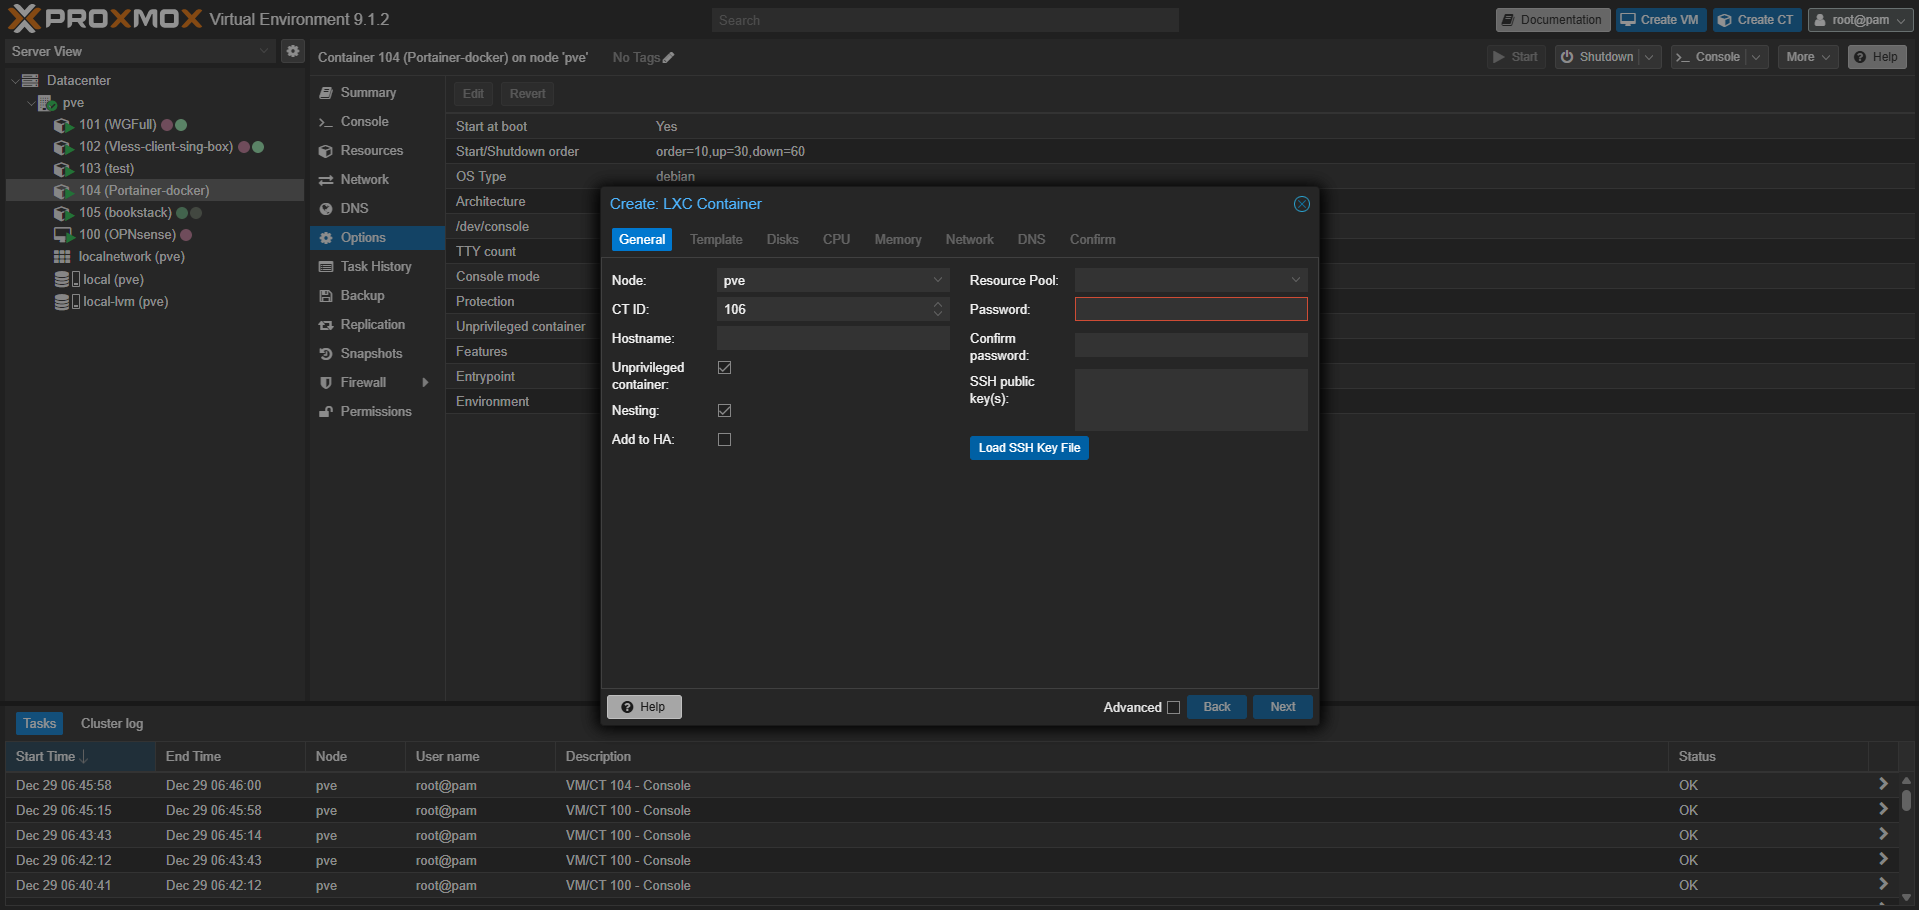Enable the Advanced checkbox in dialog
This screenshot has height=910, width=1919.
pos(1174,708)
